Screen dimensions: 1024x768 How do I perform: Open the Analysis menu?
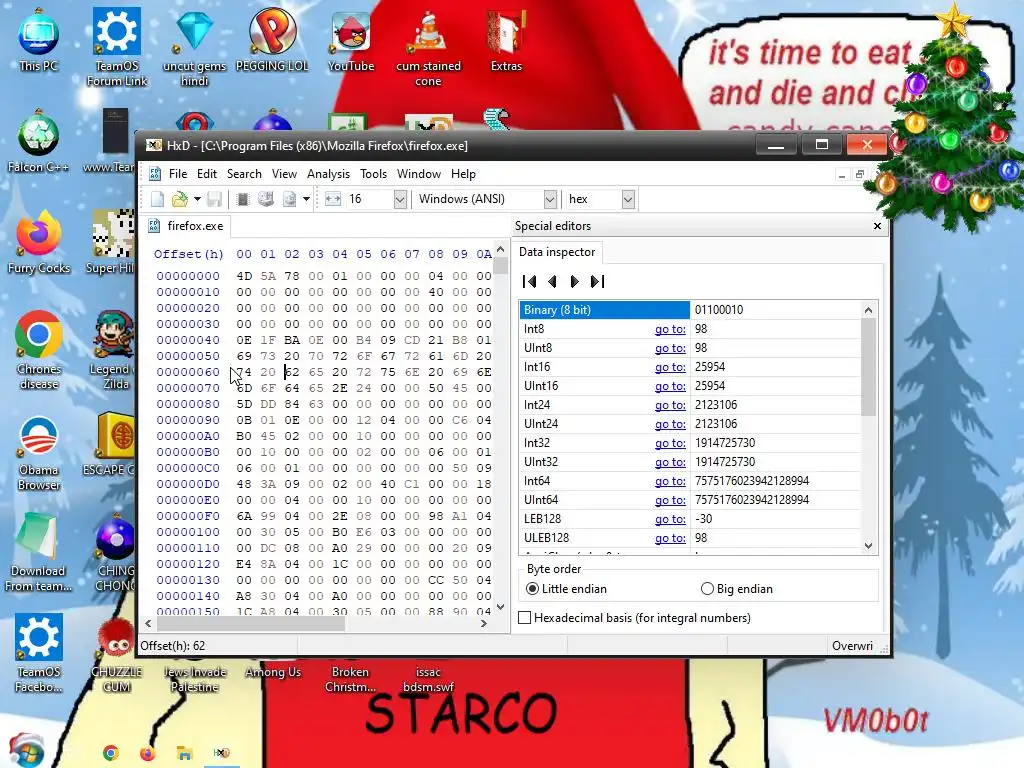pos(328,174)
